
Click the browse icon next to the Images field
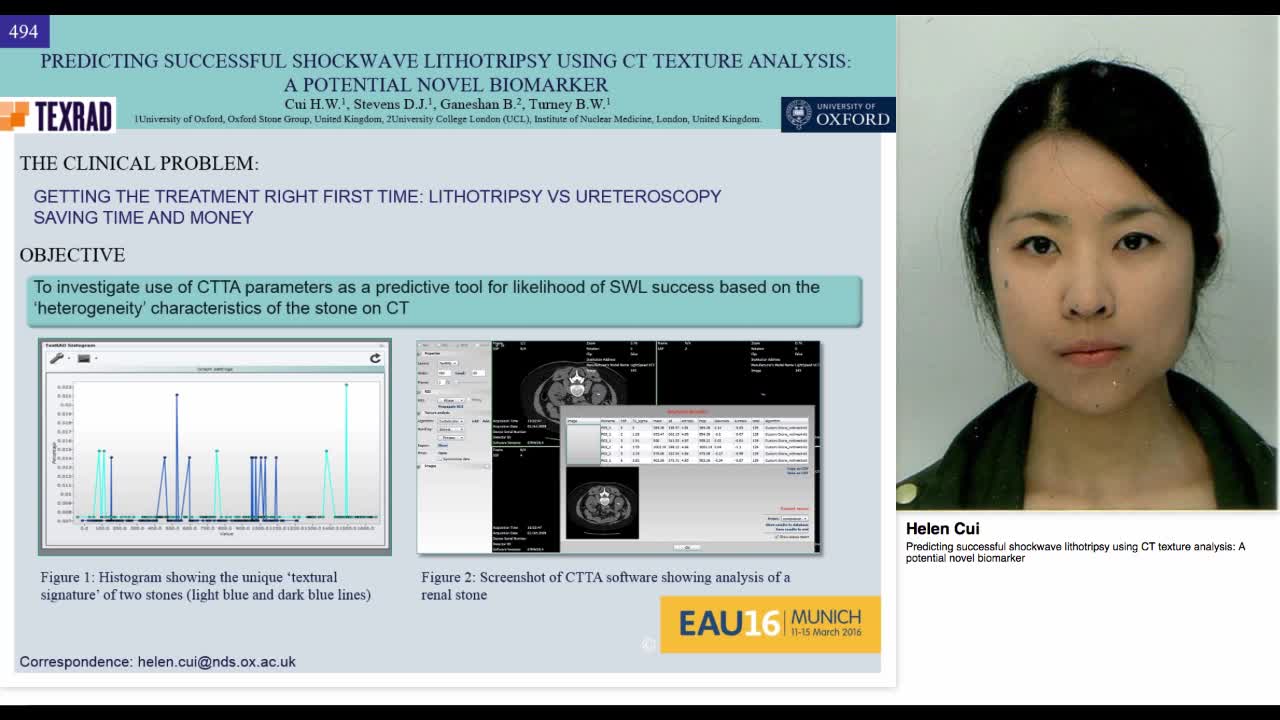pos(487,466)
